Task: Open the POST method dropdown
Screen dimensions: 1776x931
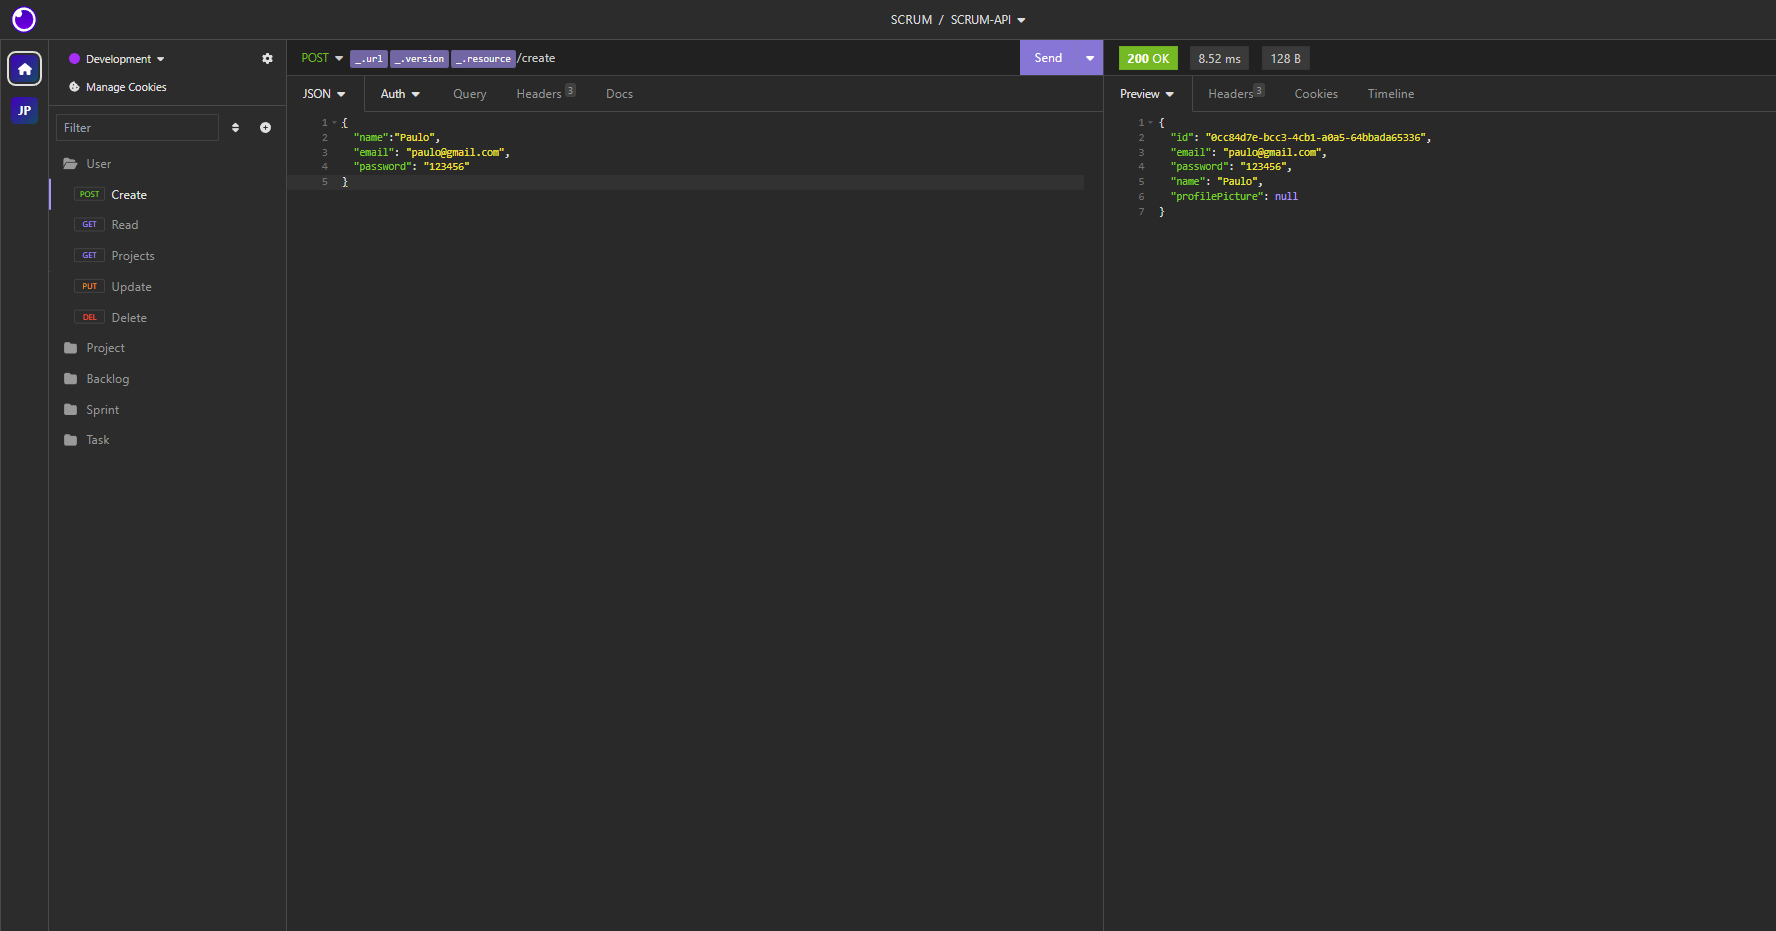Action: (x=322, y=58)
